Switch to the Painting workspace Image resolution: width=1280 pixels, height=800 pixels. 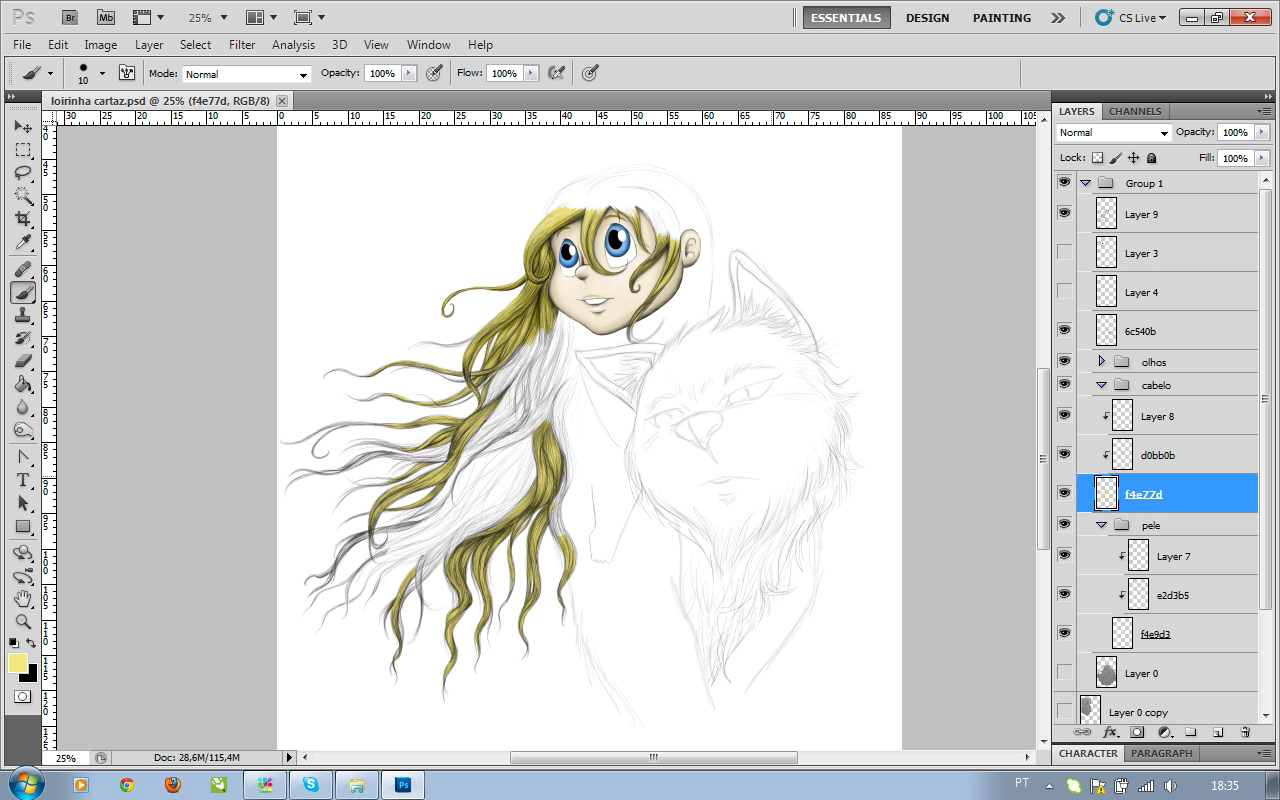[1001, 18]
